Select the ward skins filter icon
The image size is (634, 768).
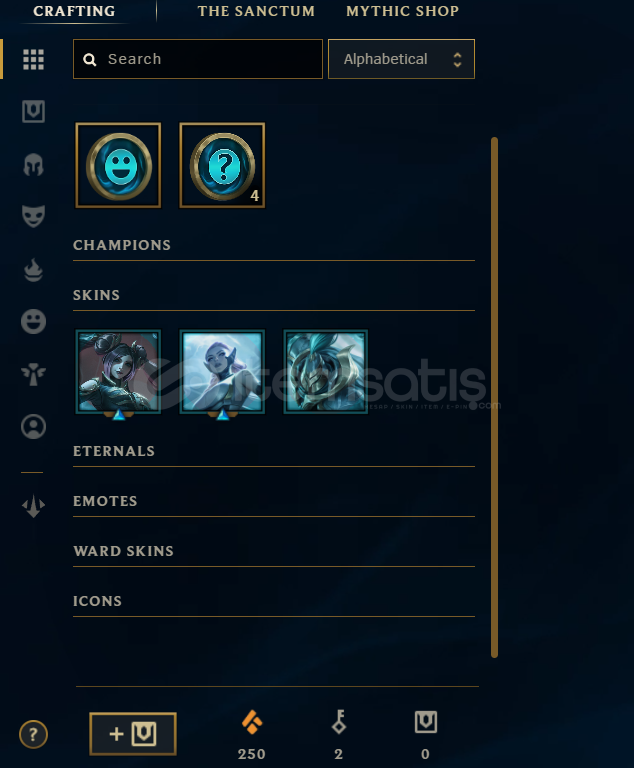click(x=33, y=375)
